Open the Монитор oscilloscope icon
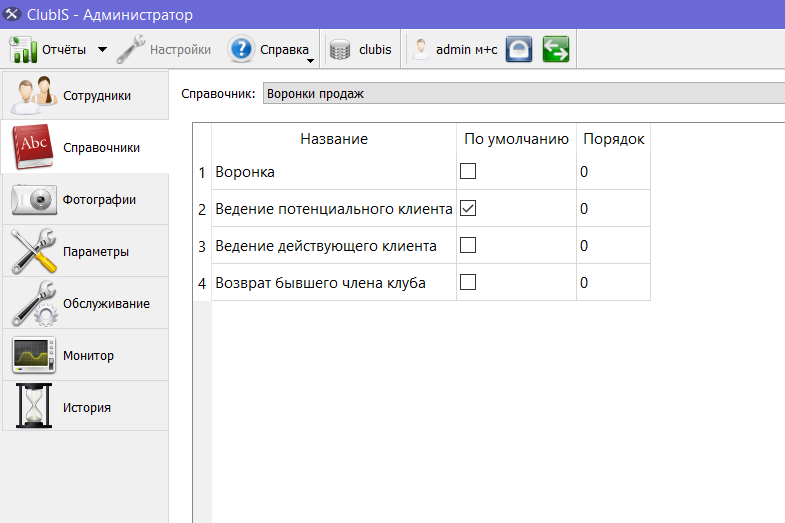This screenshot has width=785, height=523. point(34,355)
